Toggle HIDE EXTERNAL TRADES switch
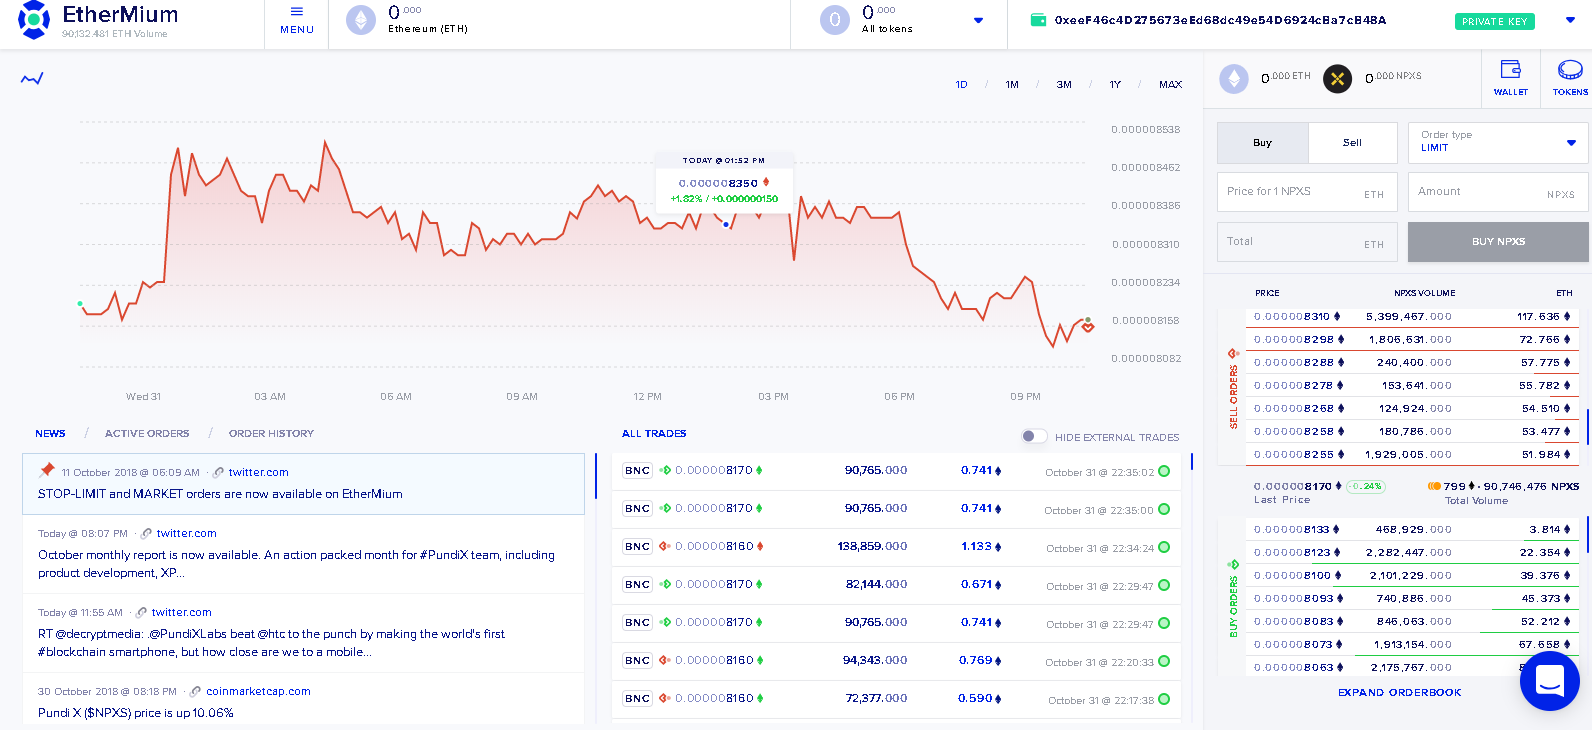The width and height of the screenshot is (1592, 730). pos(1034,436)
